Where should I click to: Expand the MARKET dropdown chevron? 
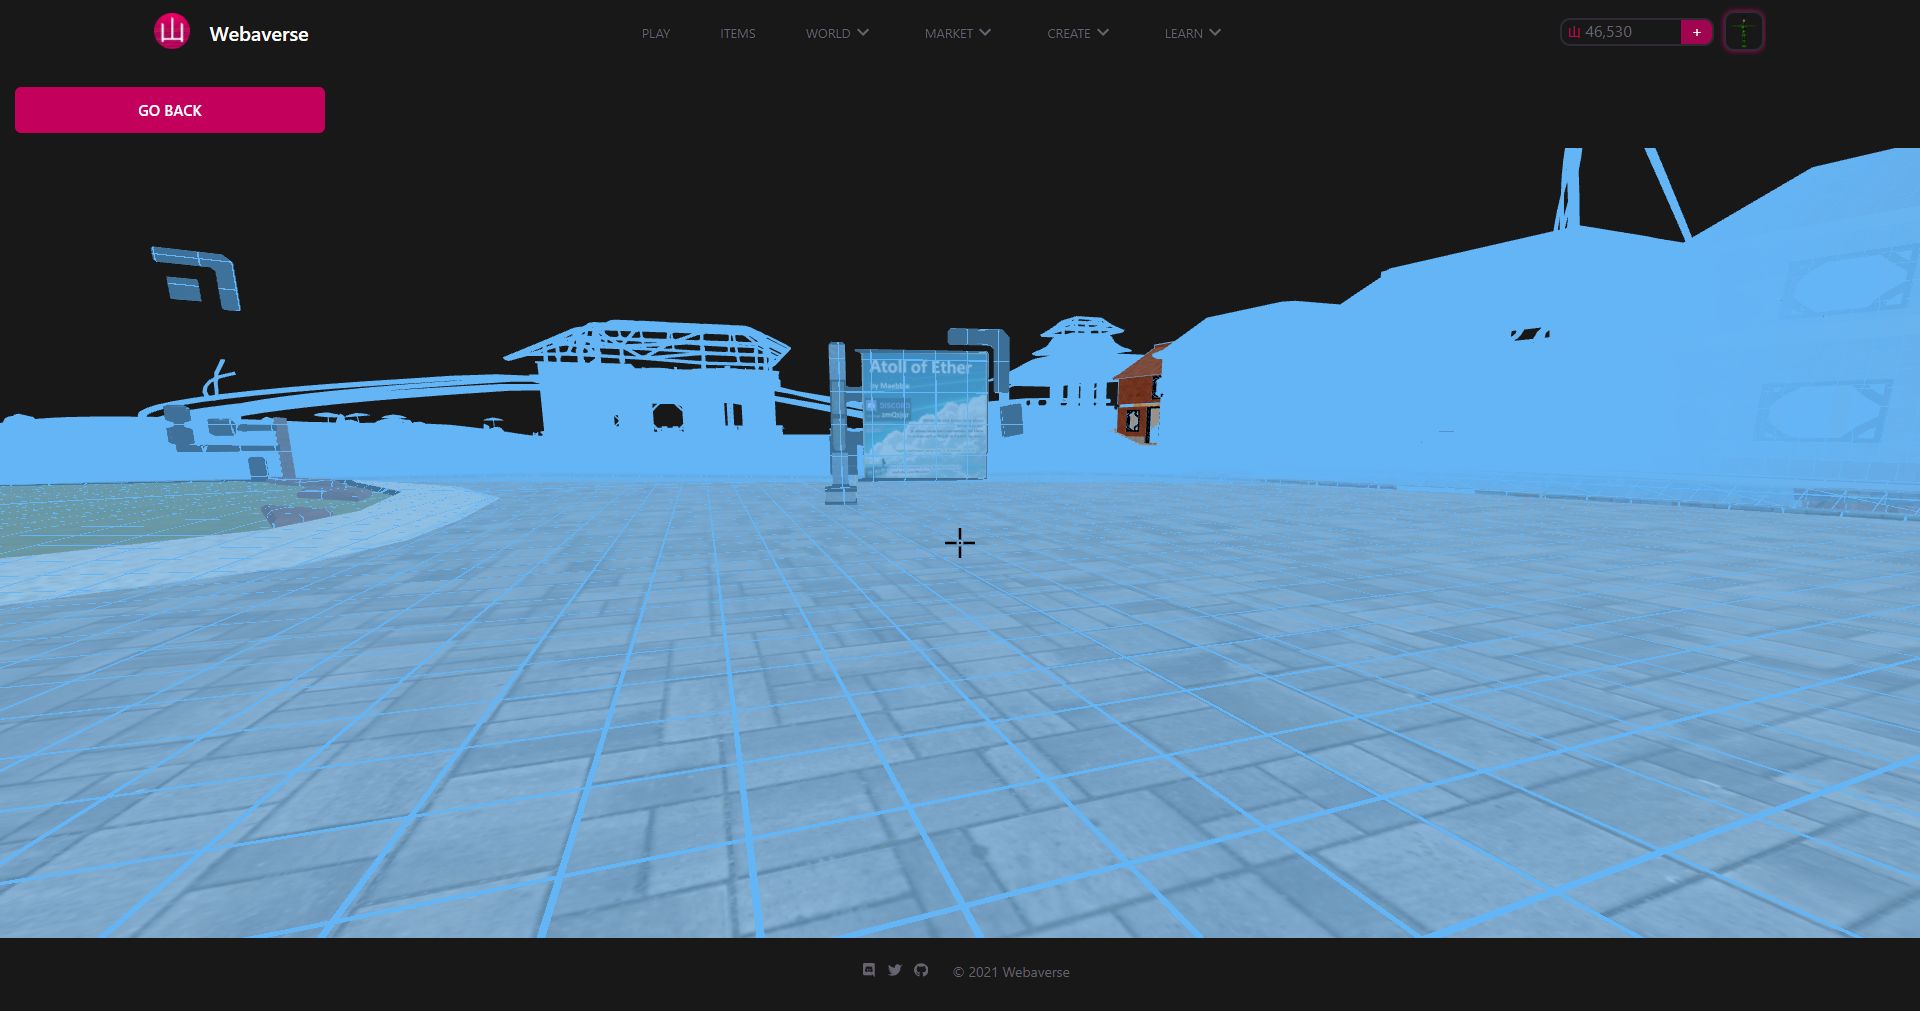coord(985,33)
